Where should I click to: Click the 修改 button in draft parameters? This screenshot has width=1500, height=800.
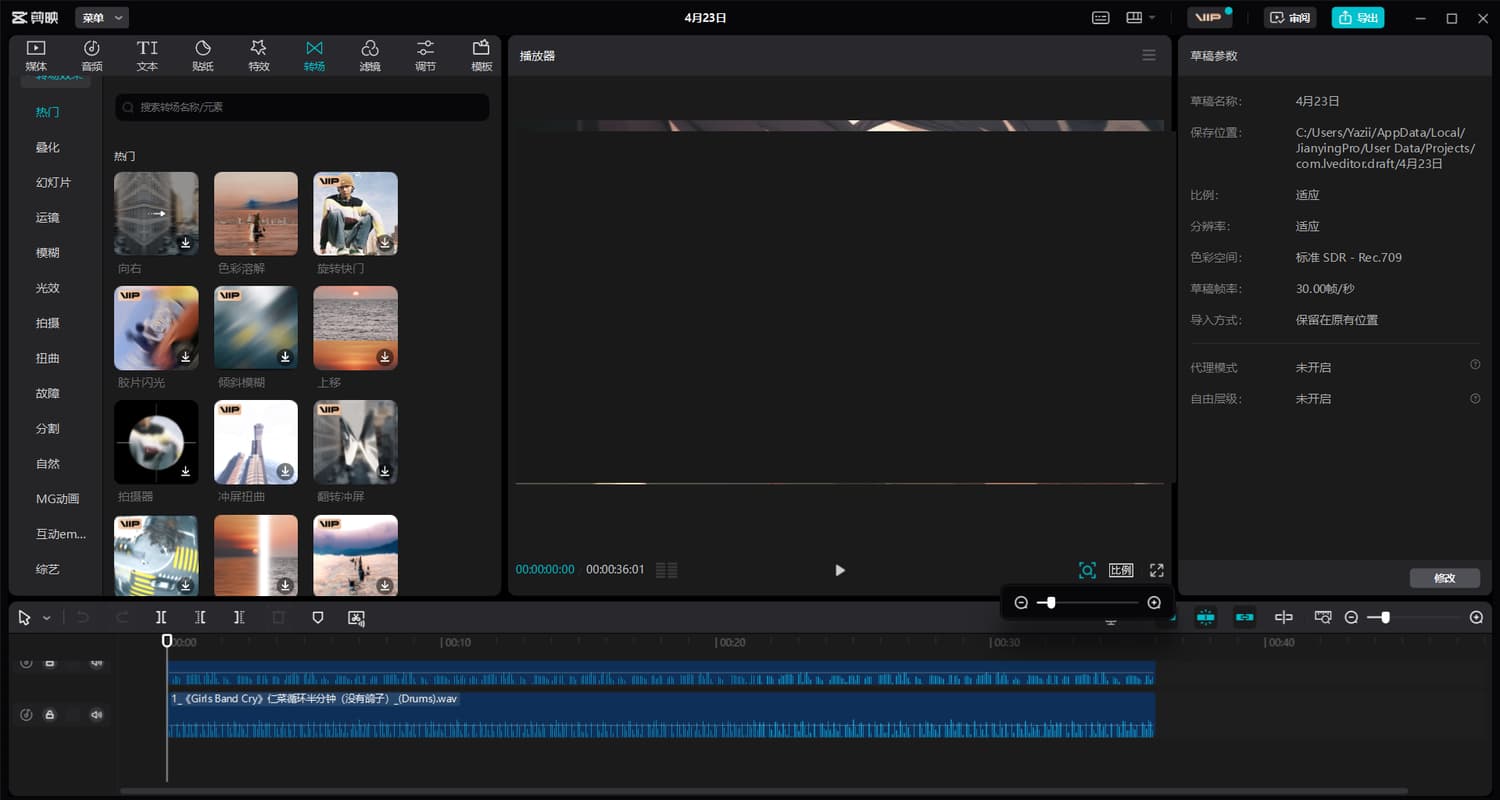[1444, 578]
